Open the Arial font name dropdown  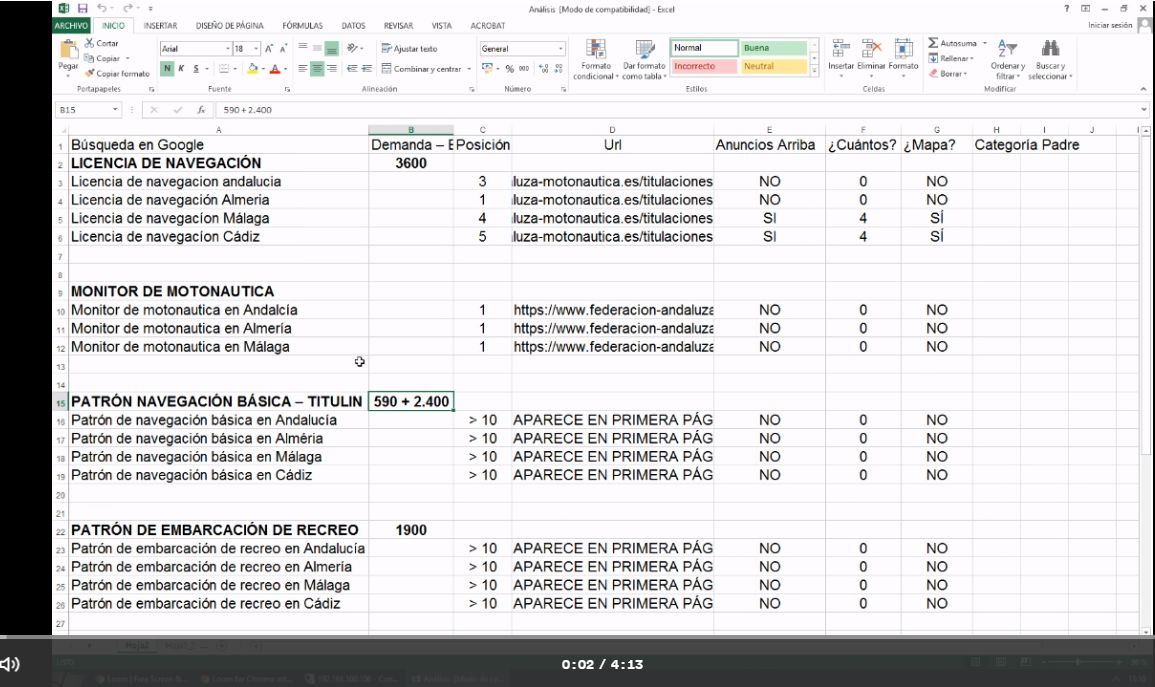(227, 48)
